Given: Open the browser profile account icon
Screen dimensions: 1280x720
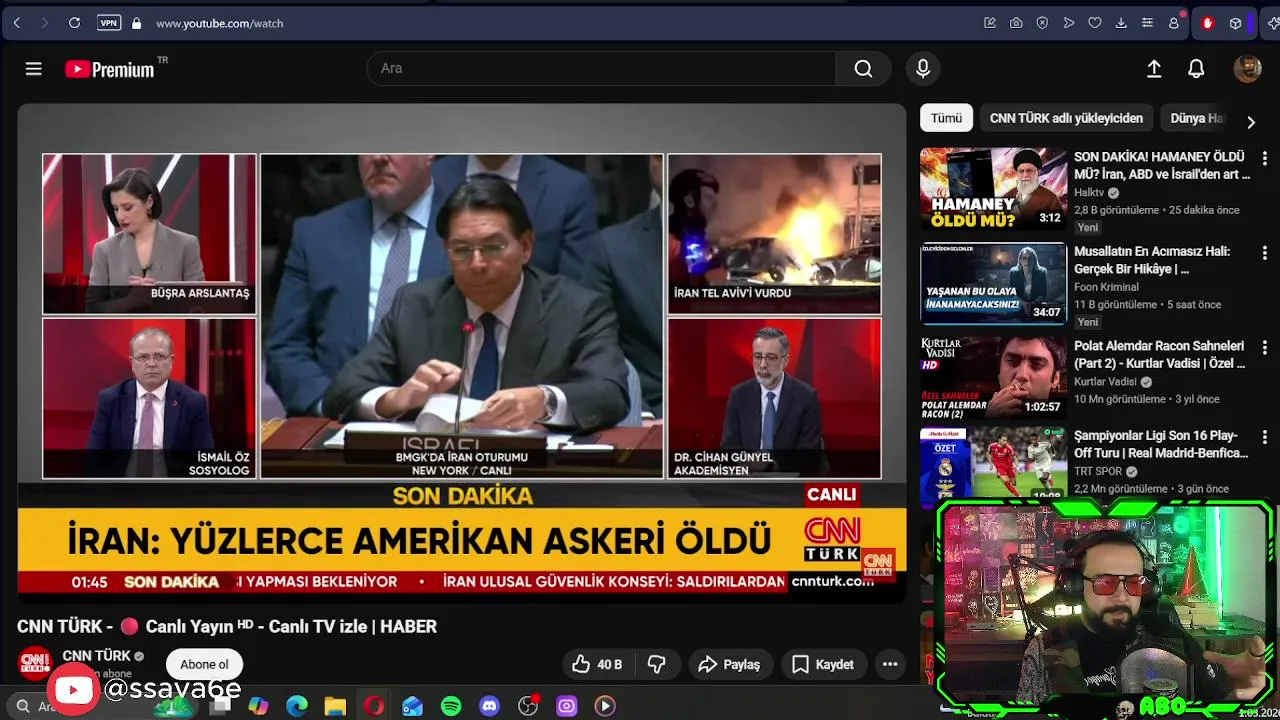Looking at the screenshot, I should 1174,23.
